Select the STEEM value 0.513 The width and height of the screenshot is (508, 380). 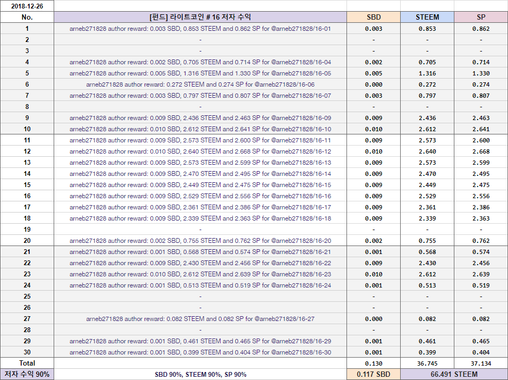[427, 285]
